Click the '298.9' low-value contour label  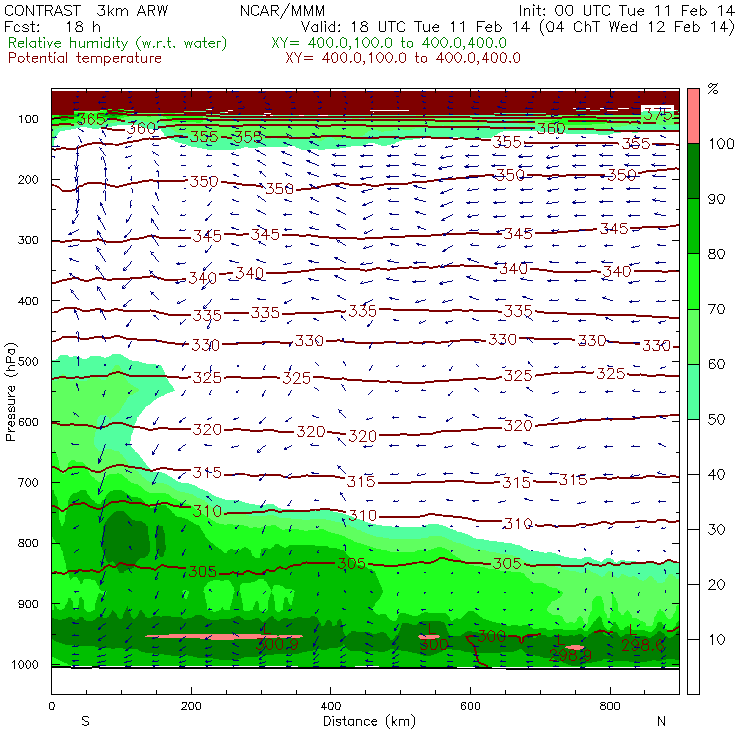coord(570,655)
